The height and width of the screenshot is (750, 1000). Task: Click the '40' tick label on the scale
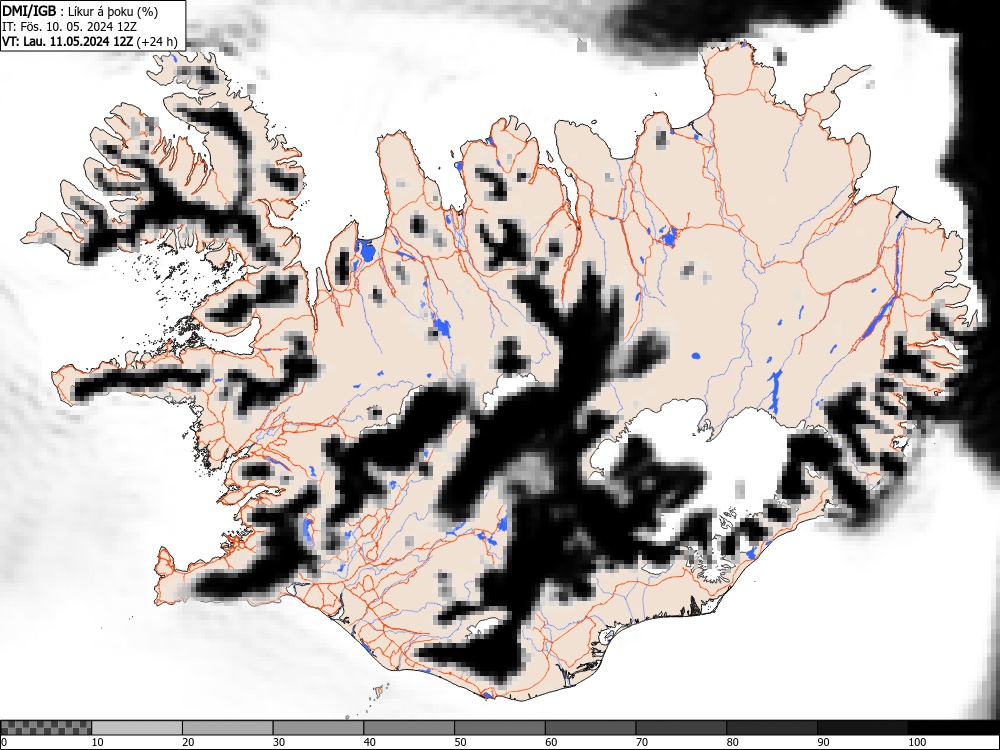pos(369,742)
